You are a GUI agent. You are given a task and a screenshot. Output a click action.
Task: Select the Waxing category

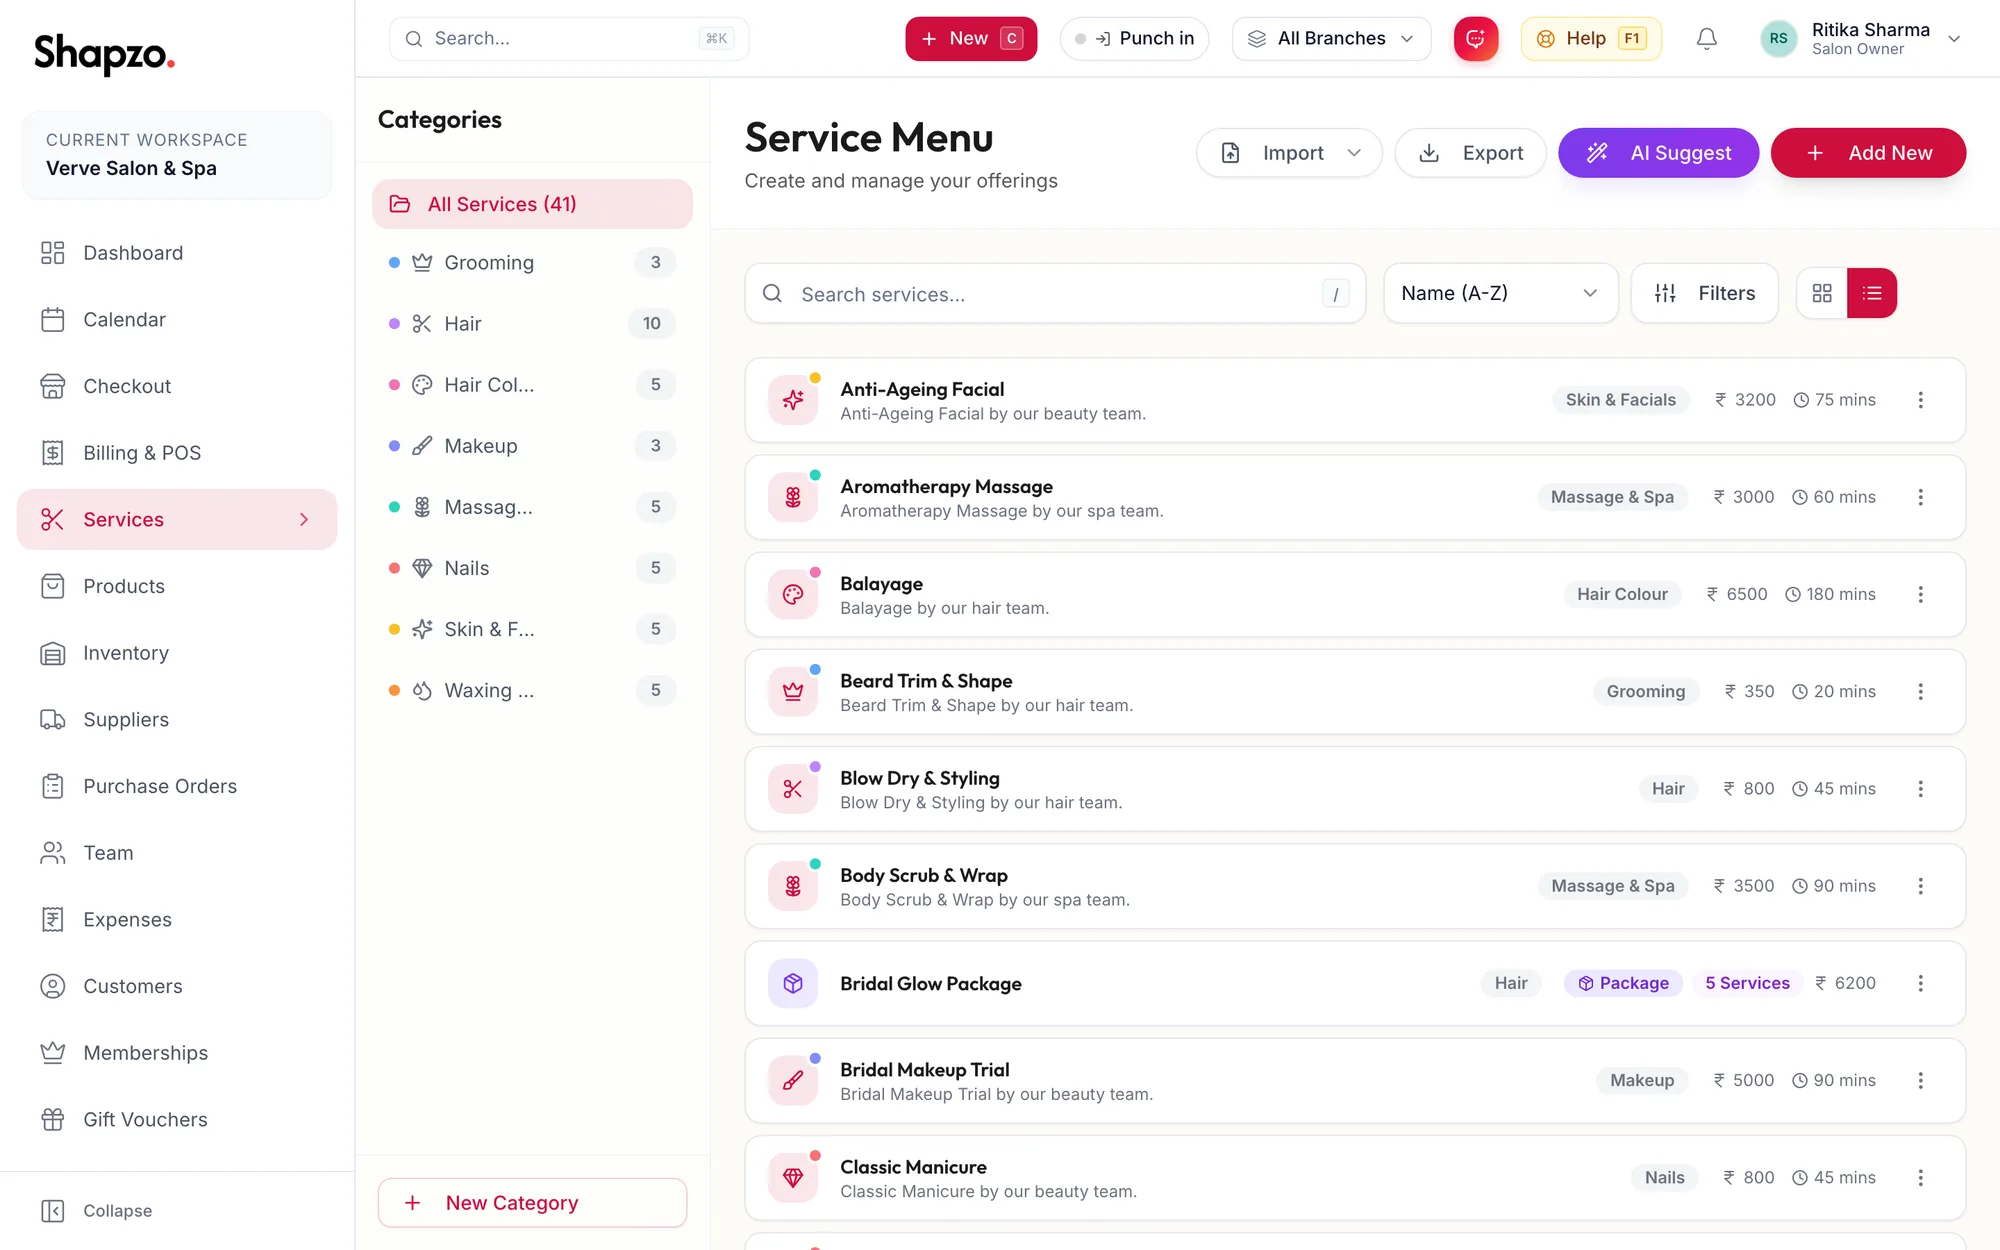point(532,691)
